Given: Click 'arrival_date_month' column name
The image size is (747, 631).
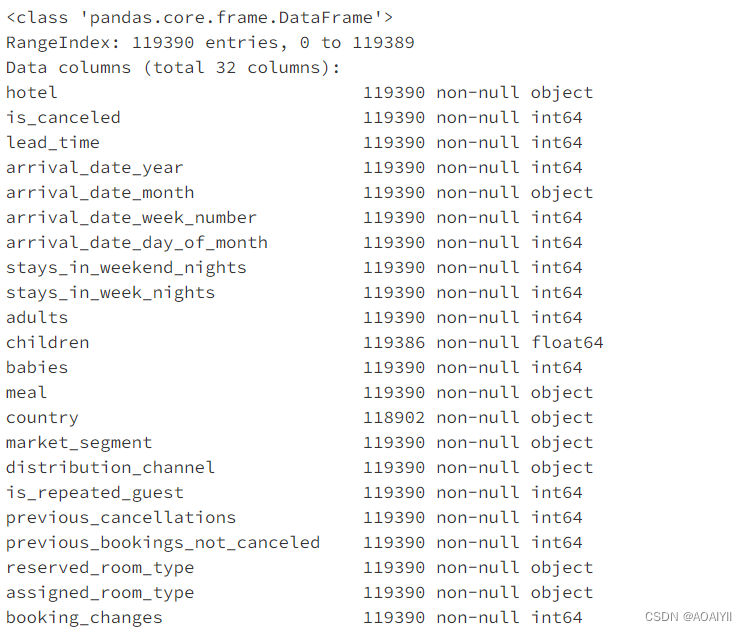Looking at the screenshot, I should point(100,192).
